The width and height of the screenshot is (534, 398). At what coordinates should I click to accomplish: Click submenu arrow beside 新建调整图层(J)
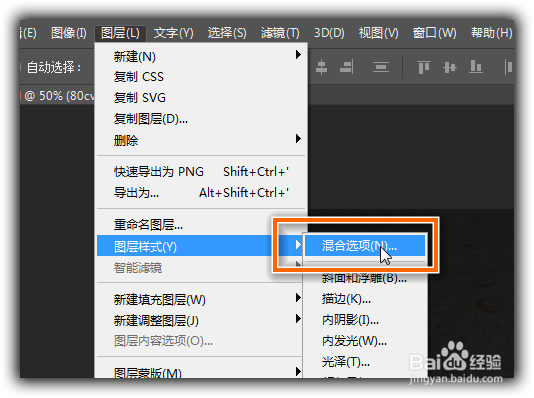298,319
